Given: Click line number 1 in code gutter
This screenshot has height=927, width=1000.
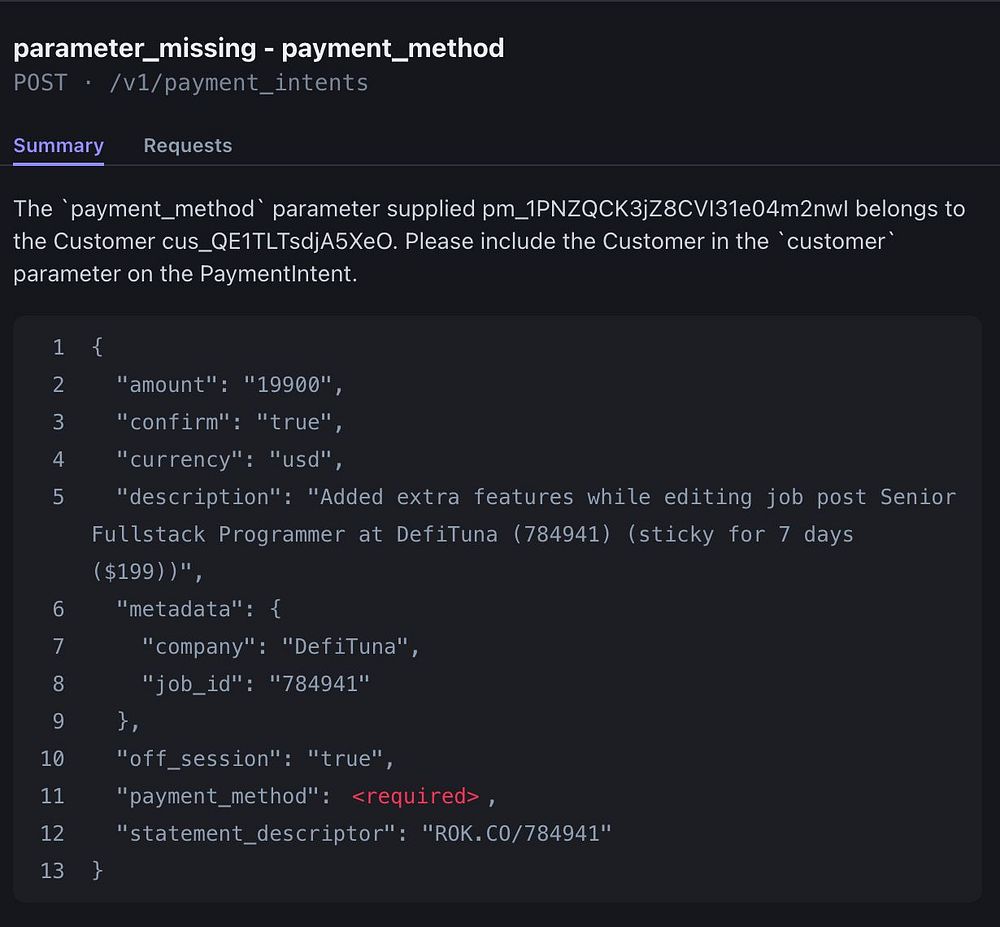Looking at the screenshot, I should (58, 348).
